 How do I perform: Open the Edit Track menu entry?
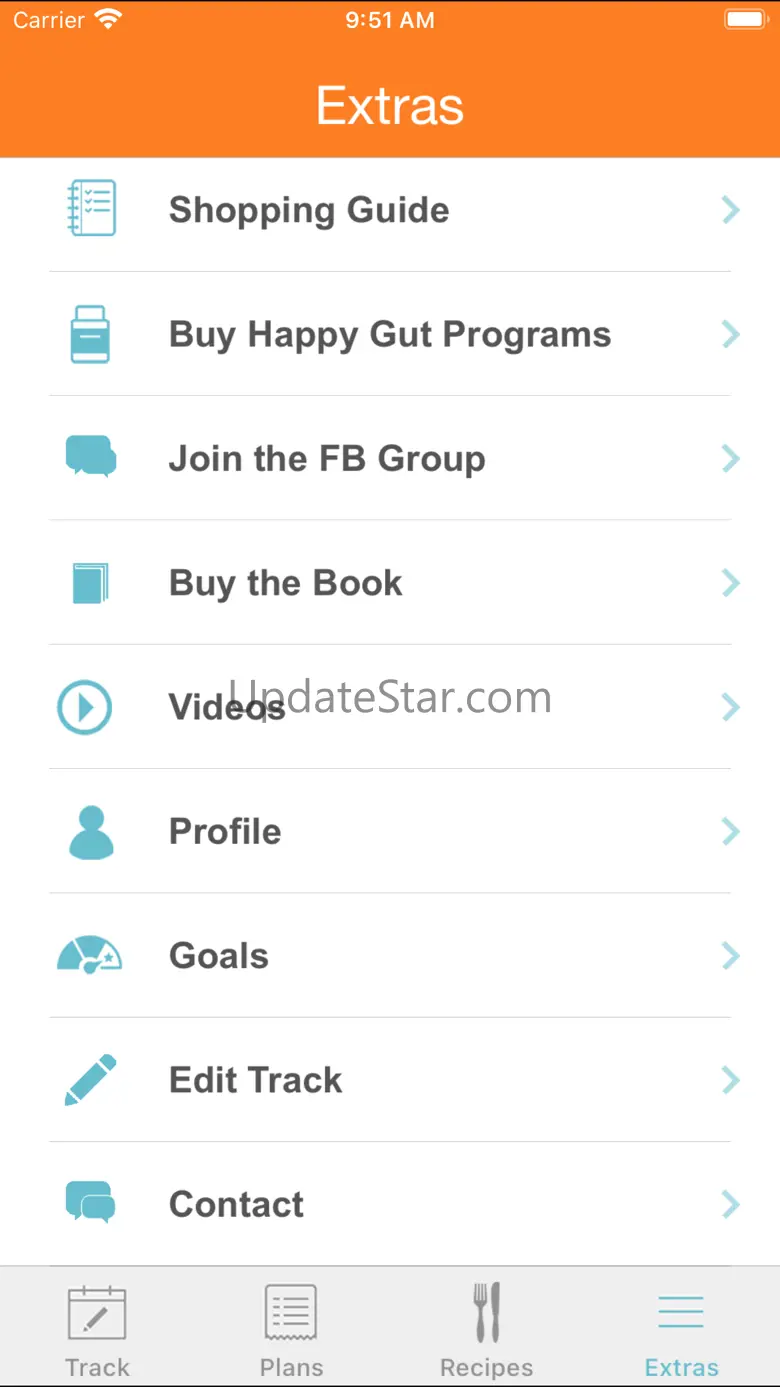click(256, 1080)
